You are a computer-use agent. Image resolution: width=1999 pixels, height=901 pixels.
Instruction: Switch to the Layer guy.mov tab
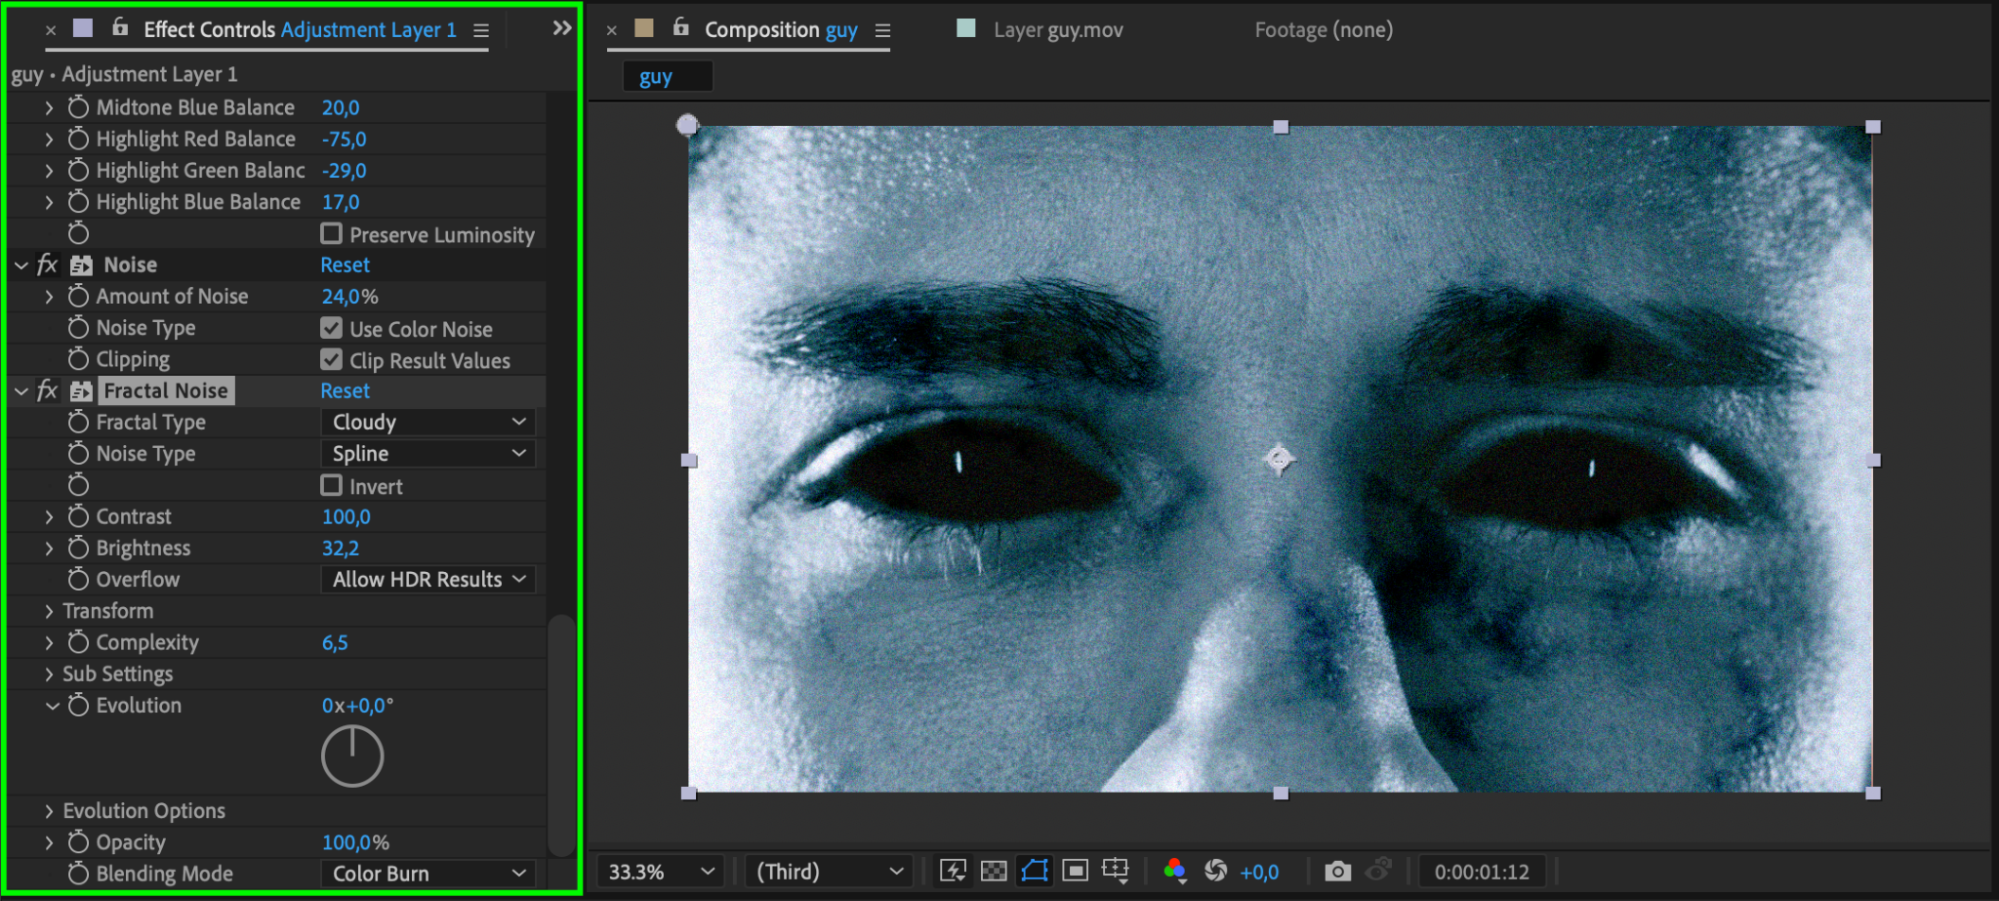1057,30
